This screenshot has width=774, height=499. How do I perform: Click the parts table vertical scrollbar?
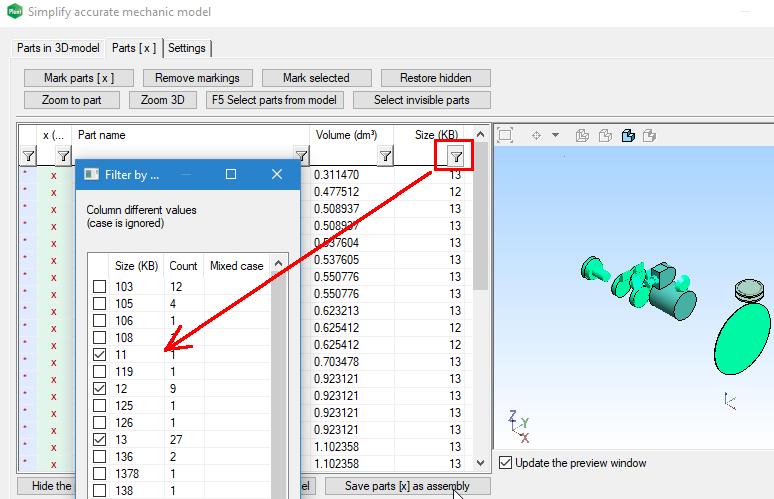pos(480,300)
